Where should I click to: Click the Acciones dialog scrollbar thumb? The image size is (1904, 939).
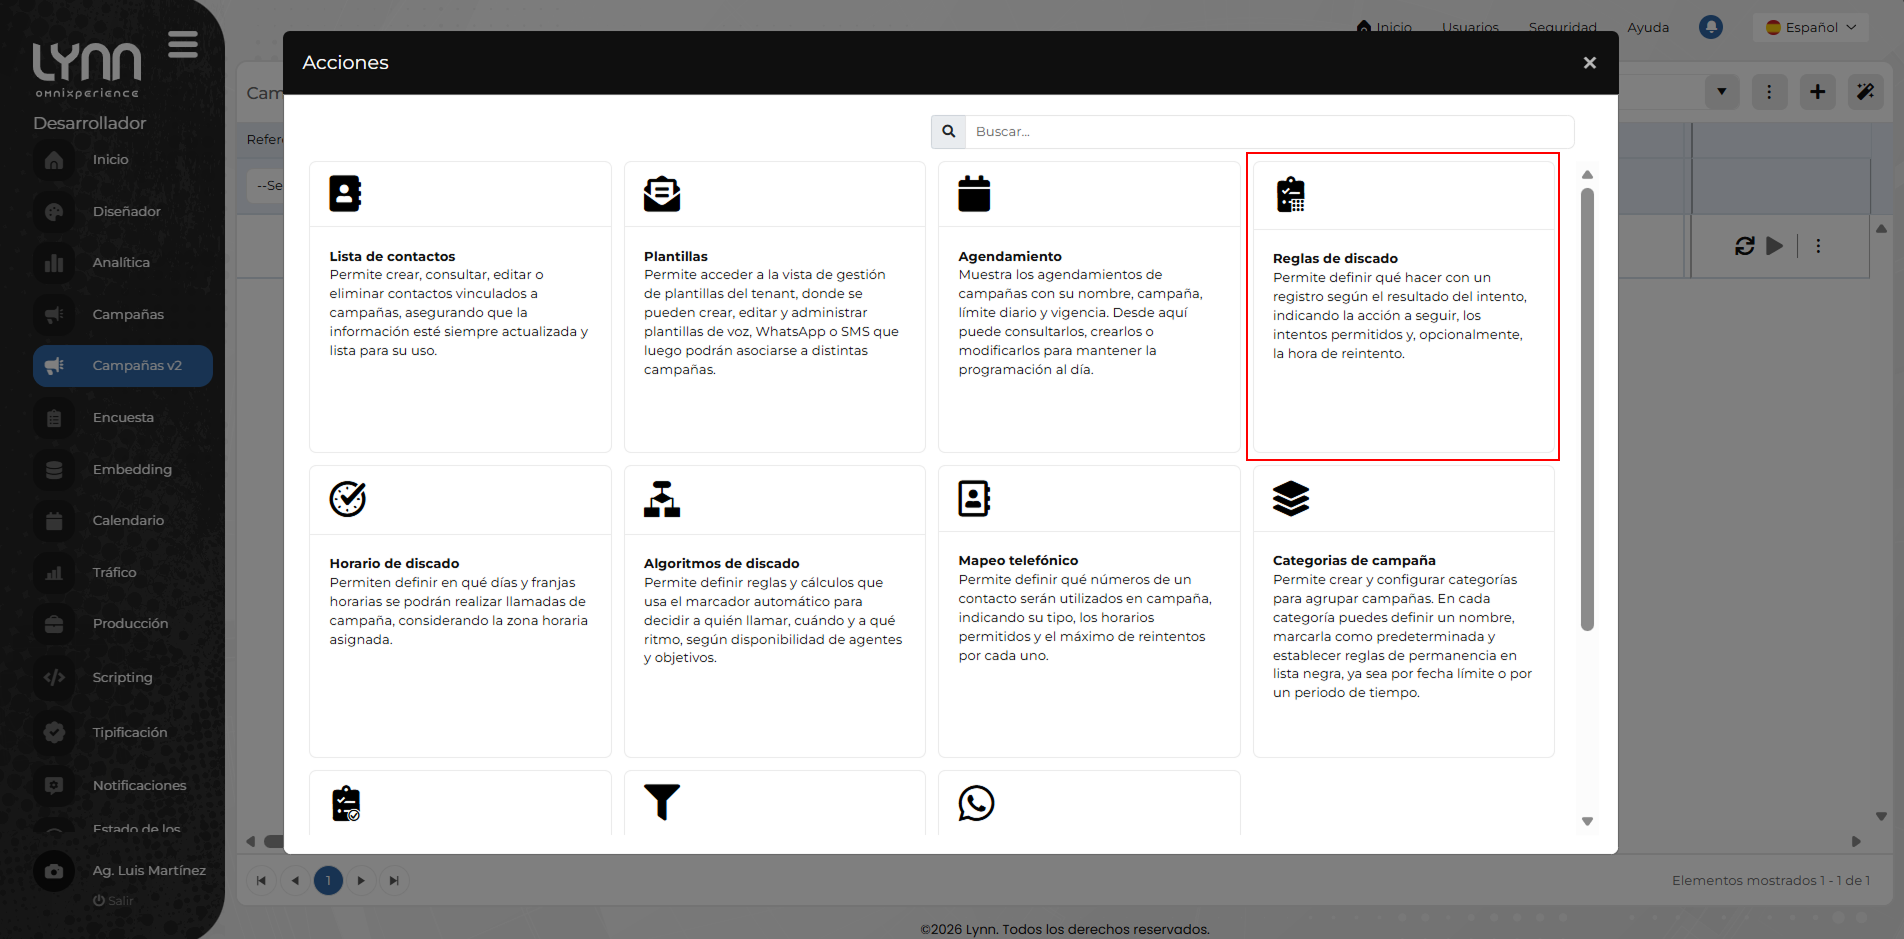[x=1587, y=410]
